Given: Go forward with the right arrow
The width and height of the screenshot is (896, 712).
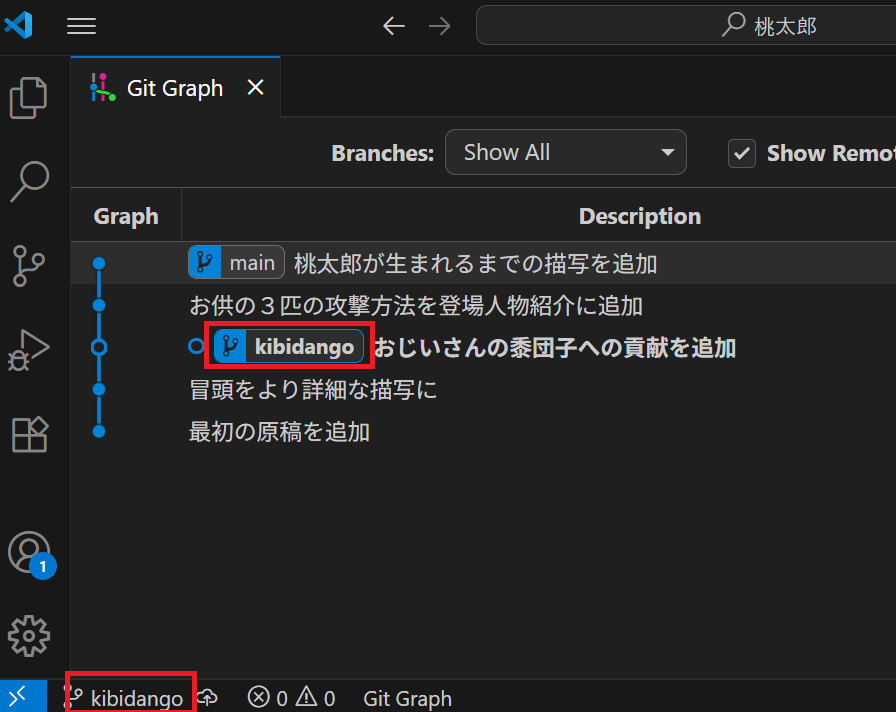Looking at the screenshot, I should click(x=439, y=26).
